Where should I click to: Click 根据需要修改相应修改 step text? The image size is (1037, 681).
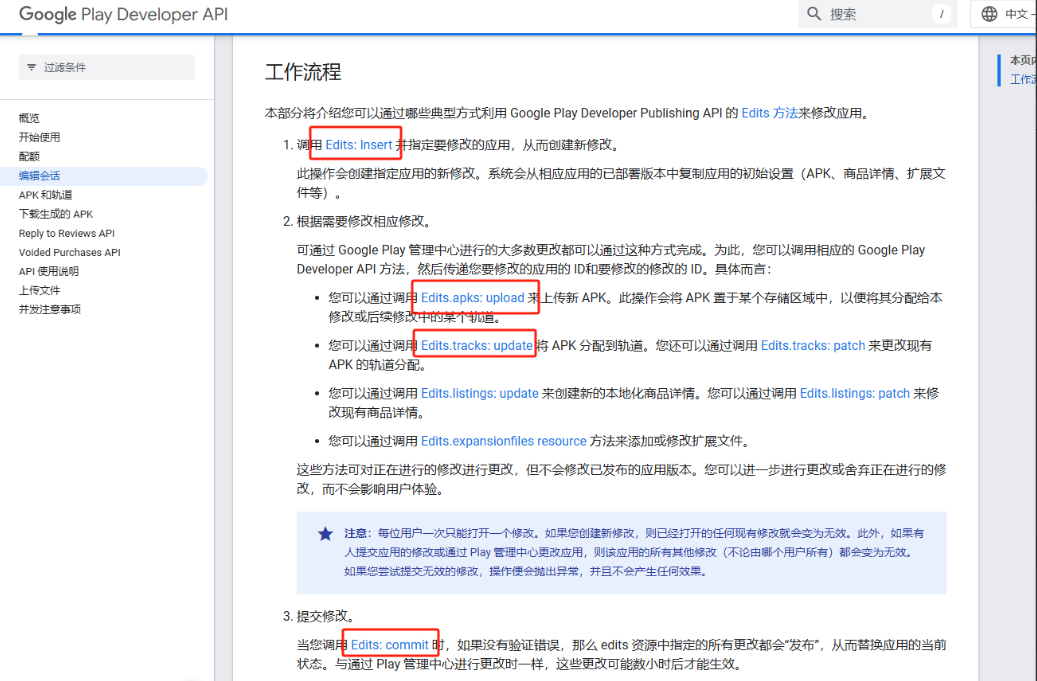click(363, 221)
